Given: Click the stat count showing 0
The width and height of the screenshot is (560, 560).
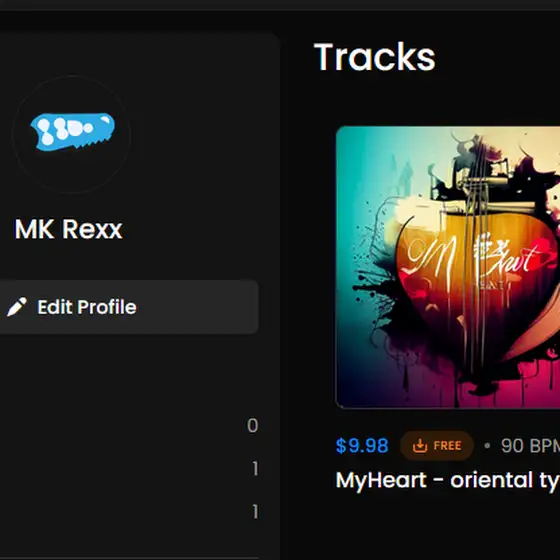Looking at the screenshot, I should [x=252, y=425].
